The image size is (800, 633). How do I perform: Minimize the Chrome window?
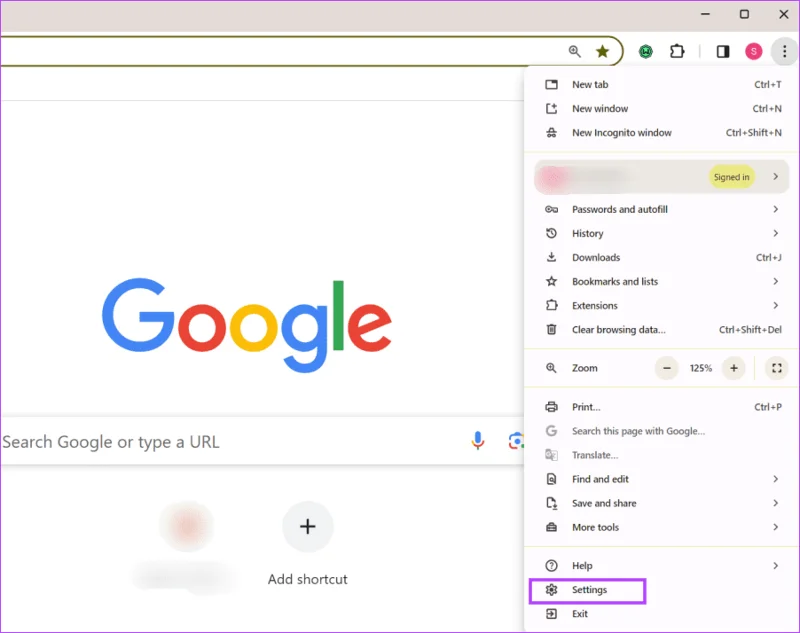tap(705, 14)
